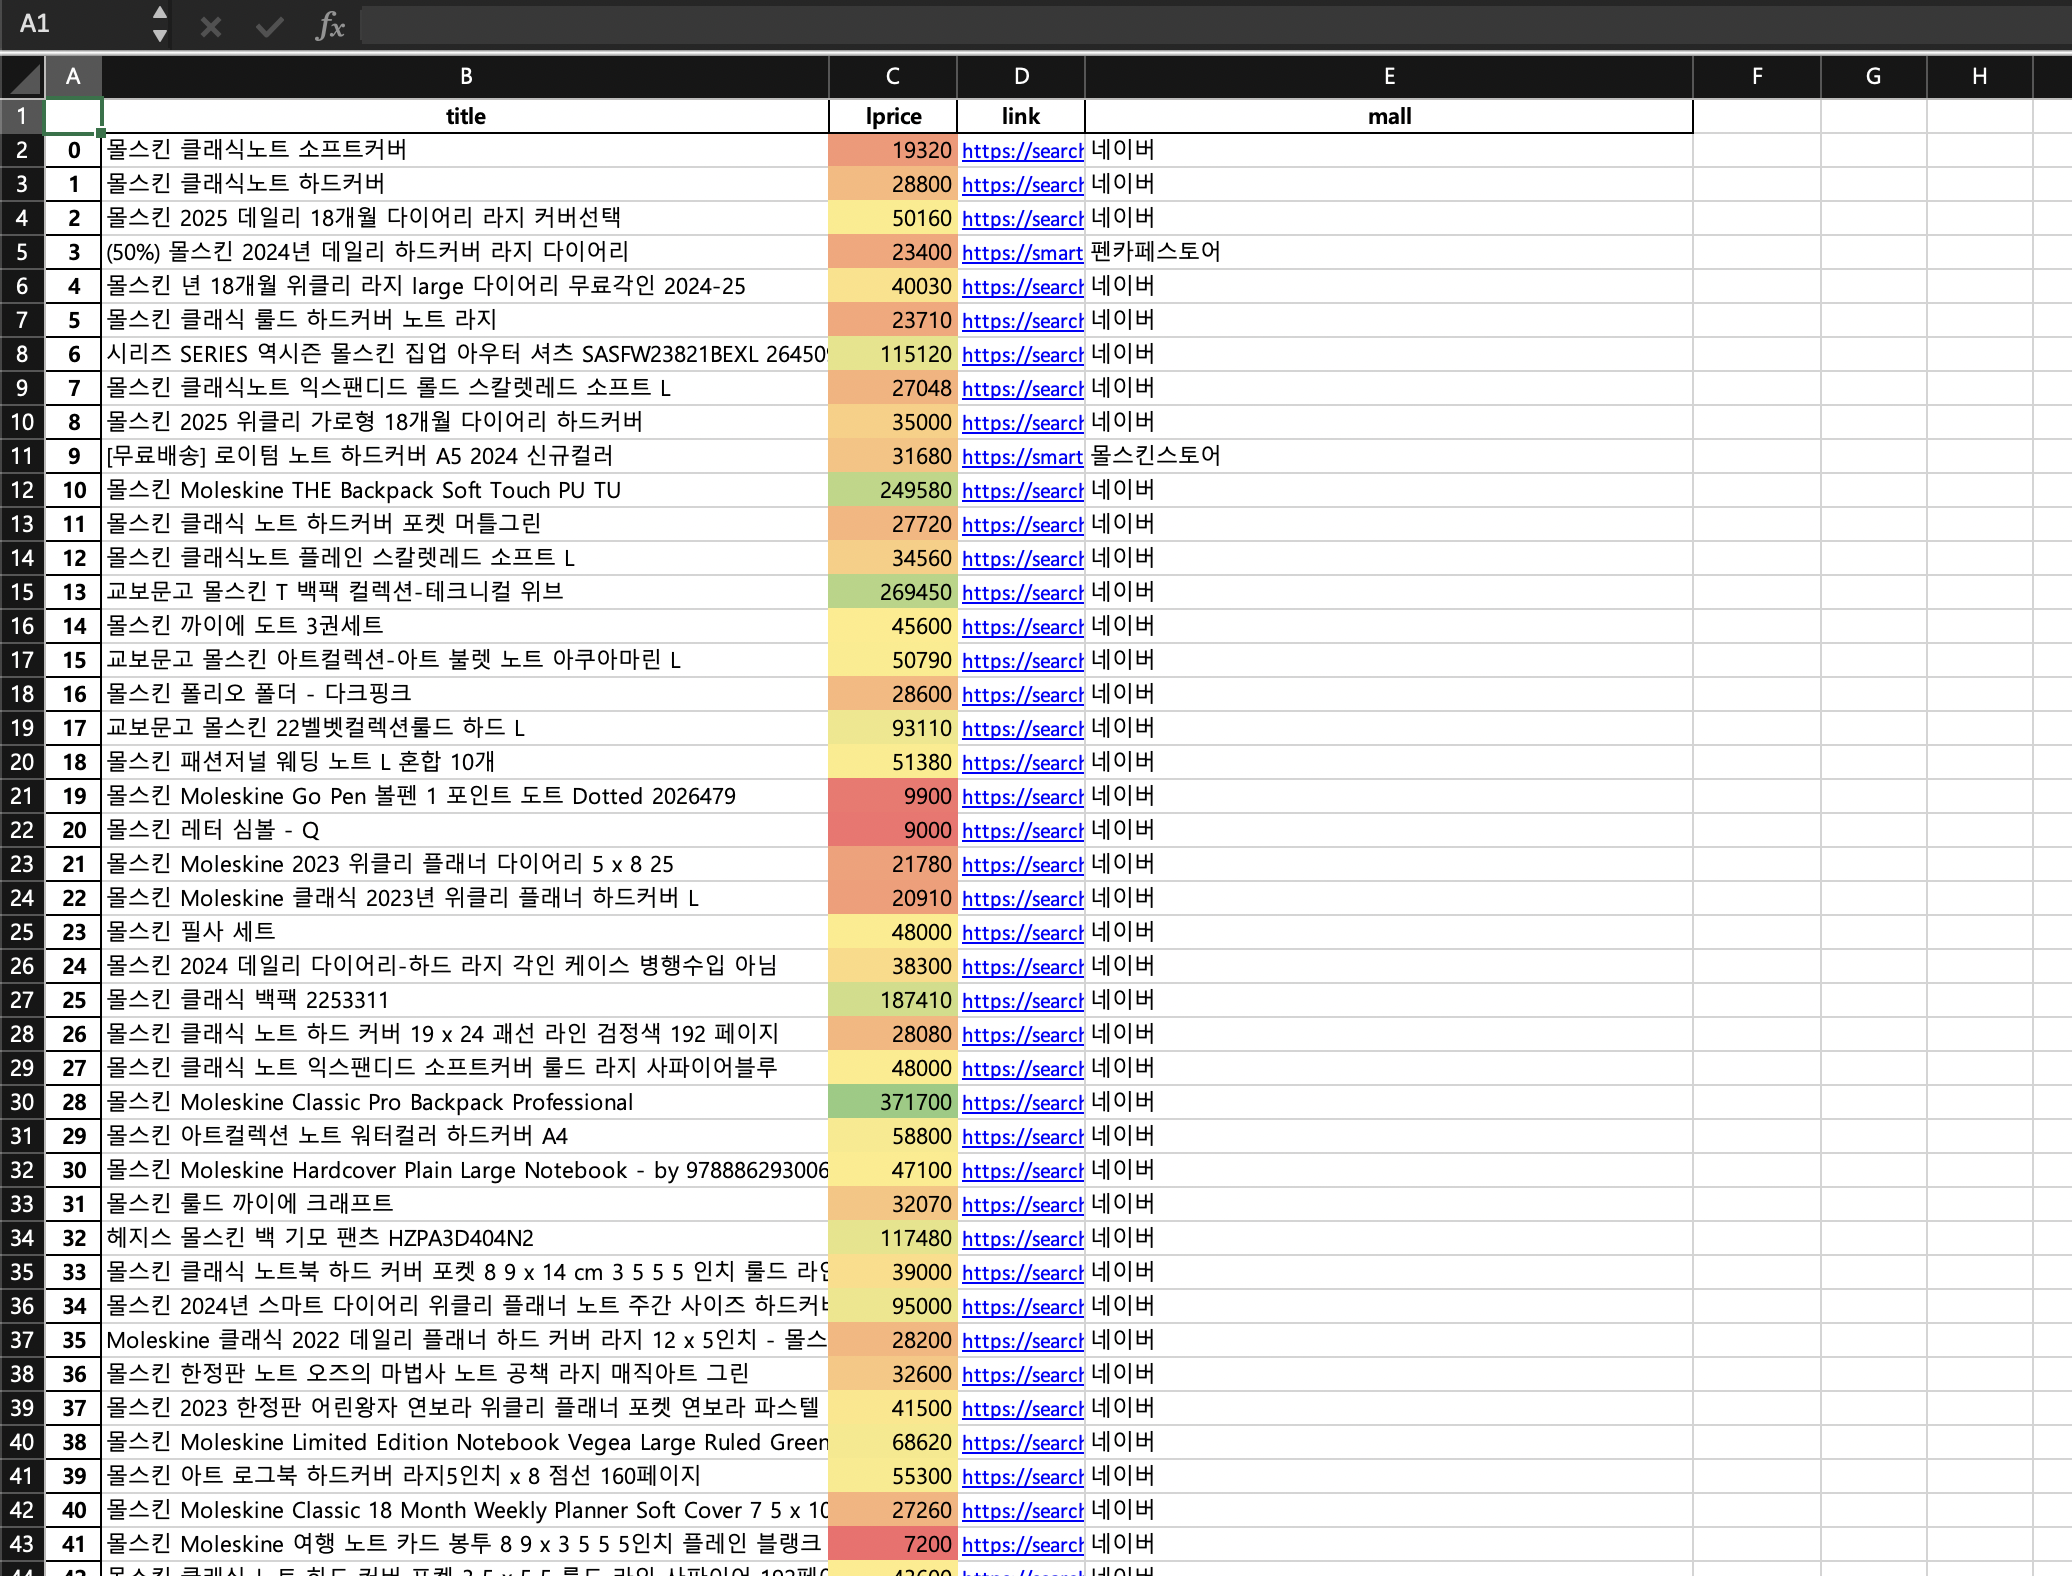
Task: Click the Name Box up arrow
Action: click(159, 13)
